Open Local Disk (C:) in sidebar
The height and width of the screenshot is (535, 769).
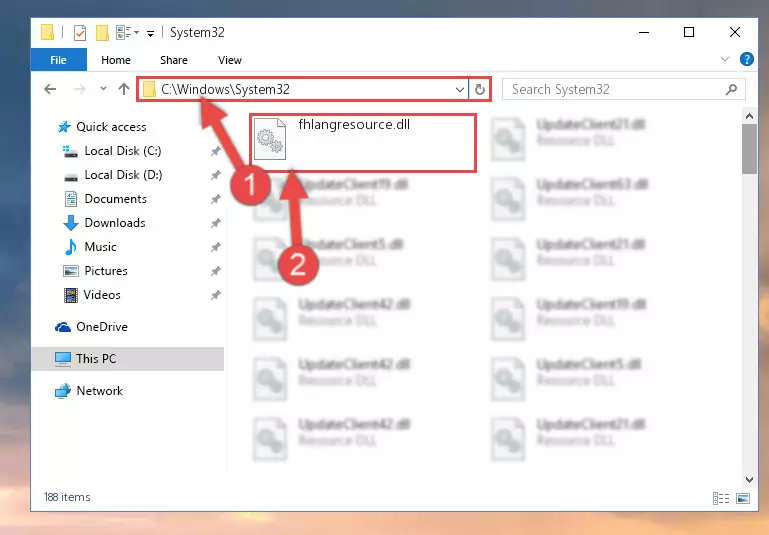click(112, 151)
